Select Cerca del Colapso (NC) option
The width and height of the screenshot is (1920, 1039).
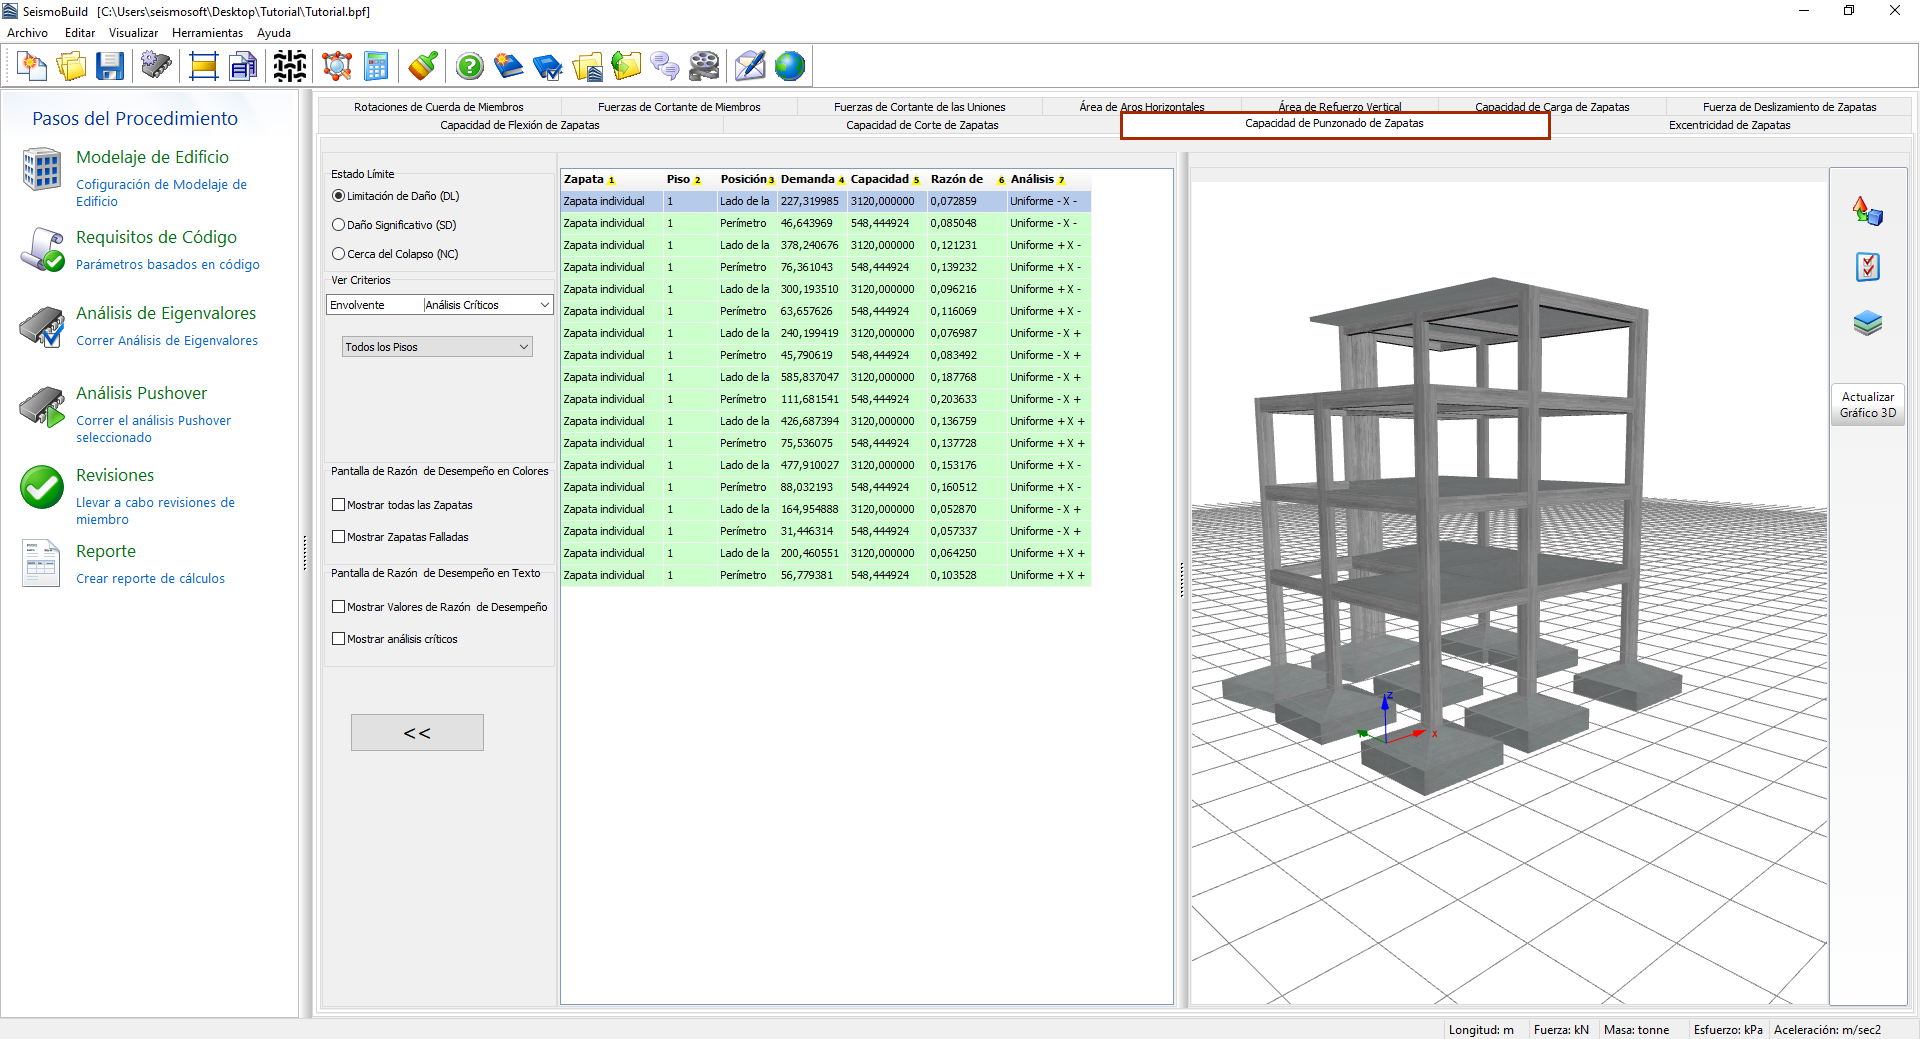point(339,254)
